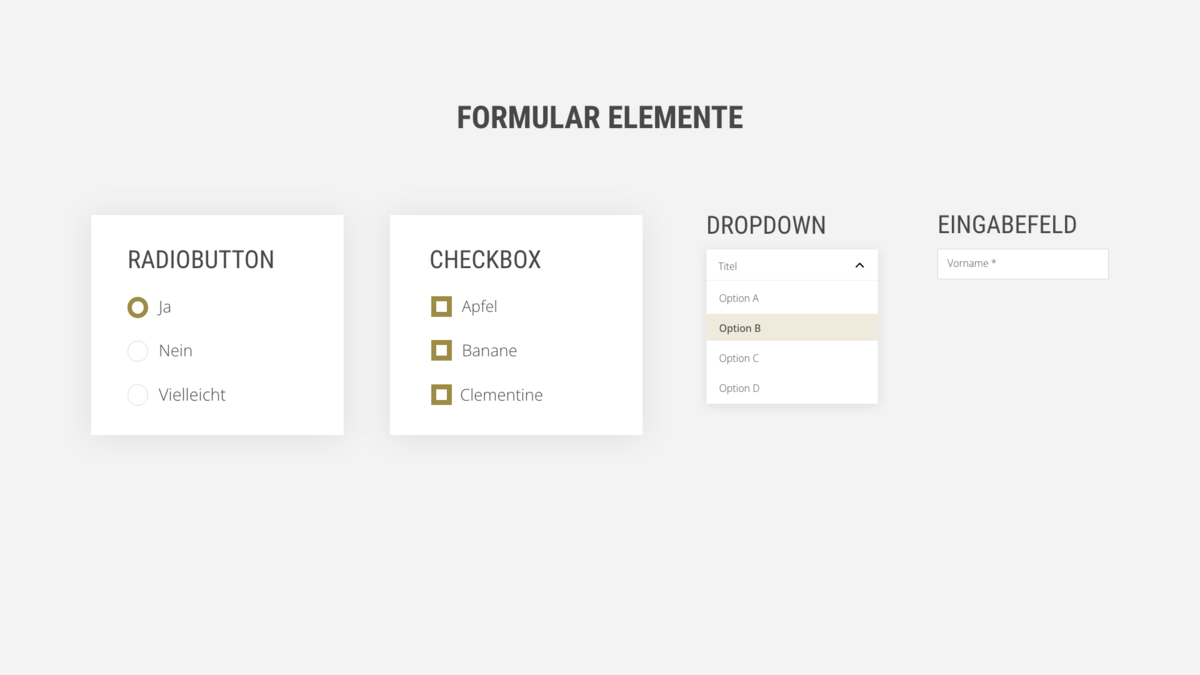Select the 'Ja' radio button circle
The width and height of the screenshot is (1200, 675).
tap(138, 307)
